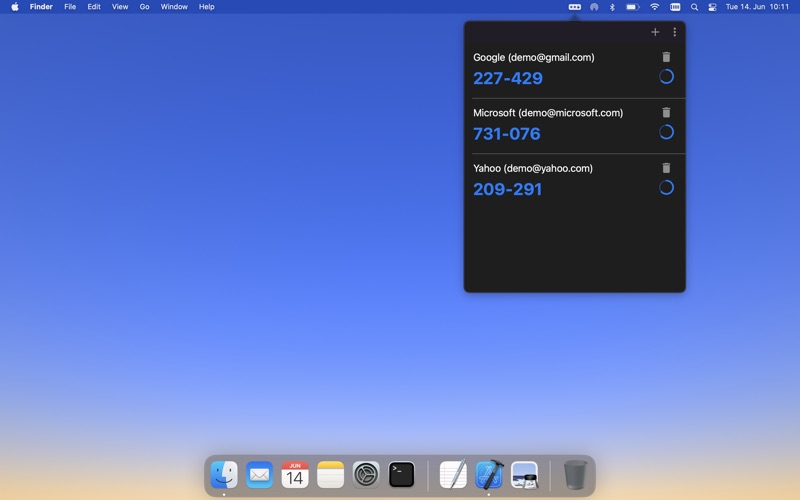The height and width of the screenshot is (500, 800).
Task: Open Control Center icon
Action: pos(712,7)
